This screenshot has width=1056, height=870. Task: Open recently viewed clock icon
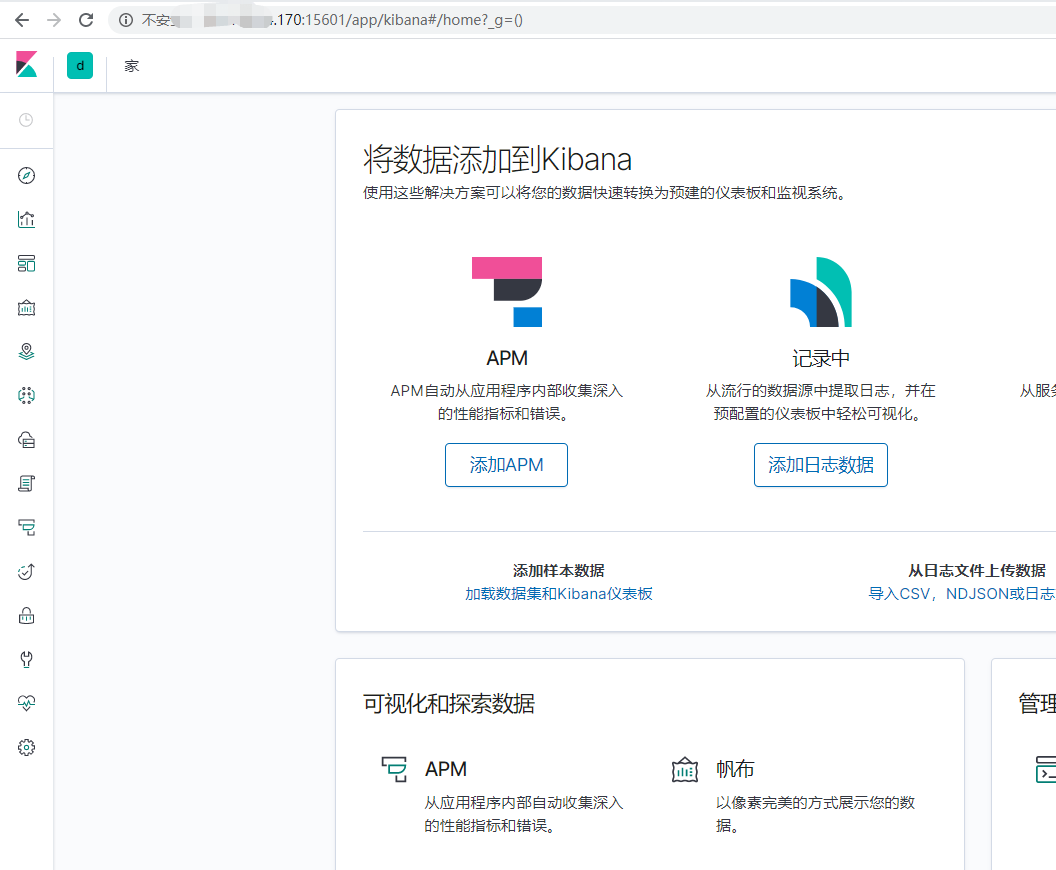pos(26,120)
